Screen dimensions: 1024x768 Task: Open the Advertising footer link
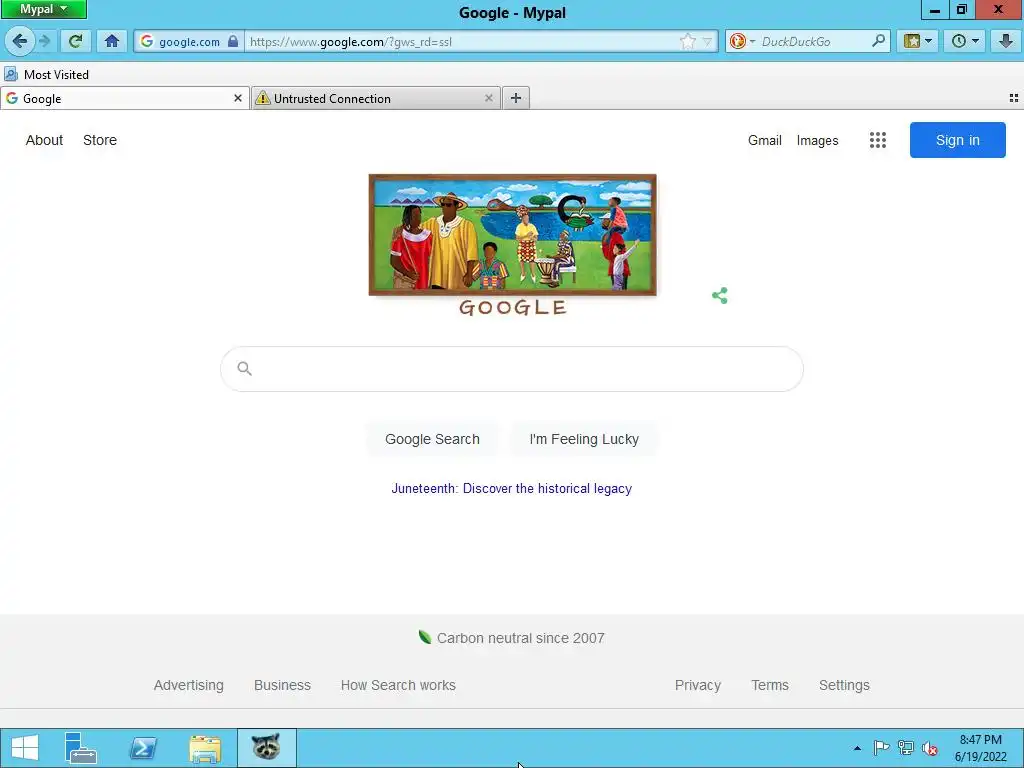point(189,685)
